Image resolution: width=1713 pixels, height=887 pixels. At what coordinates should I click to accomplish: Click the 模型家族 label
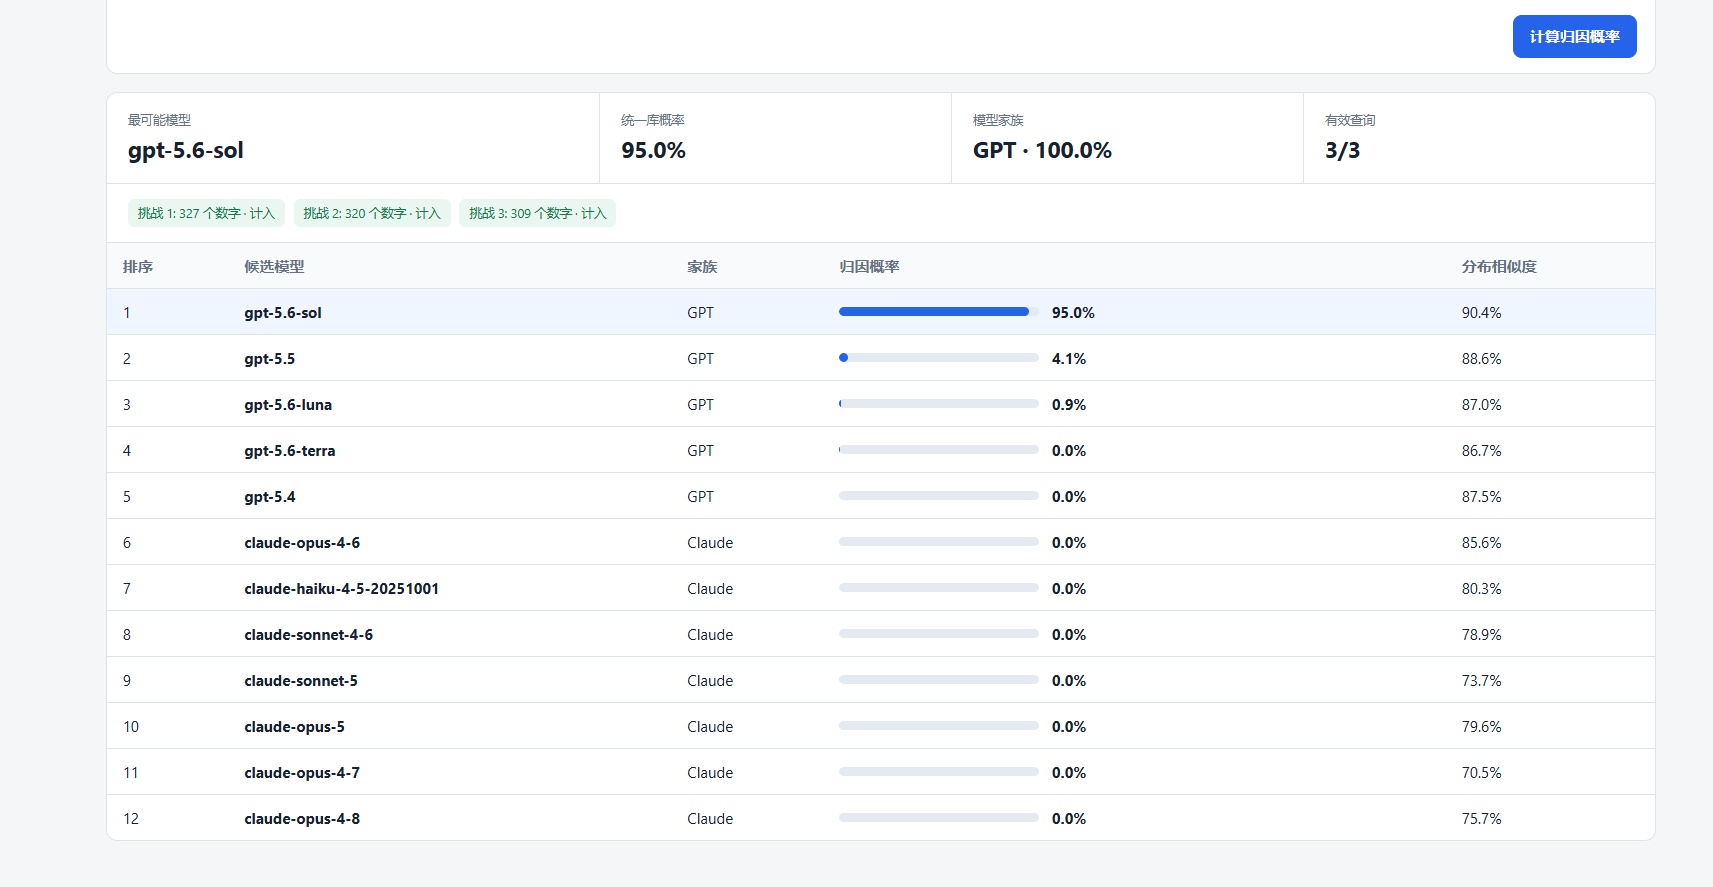[998, 120]
